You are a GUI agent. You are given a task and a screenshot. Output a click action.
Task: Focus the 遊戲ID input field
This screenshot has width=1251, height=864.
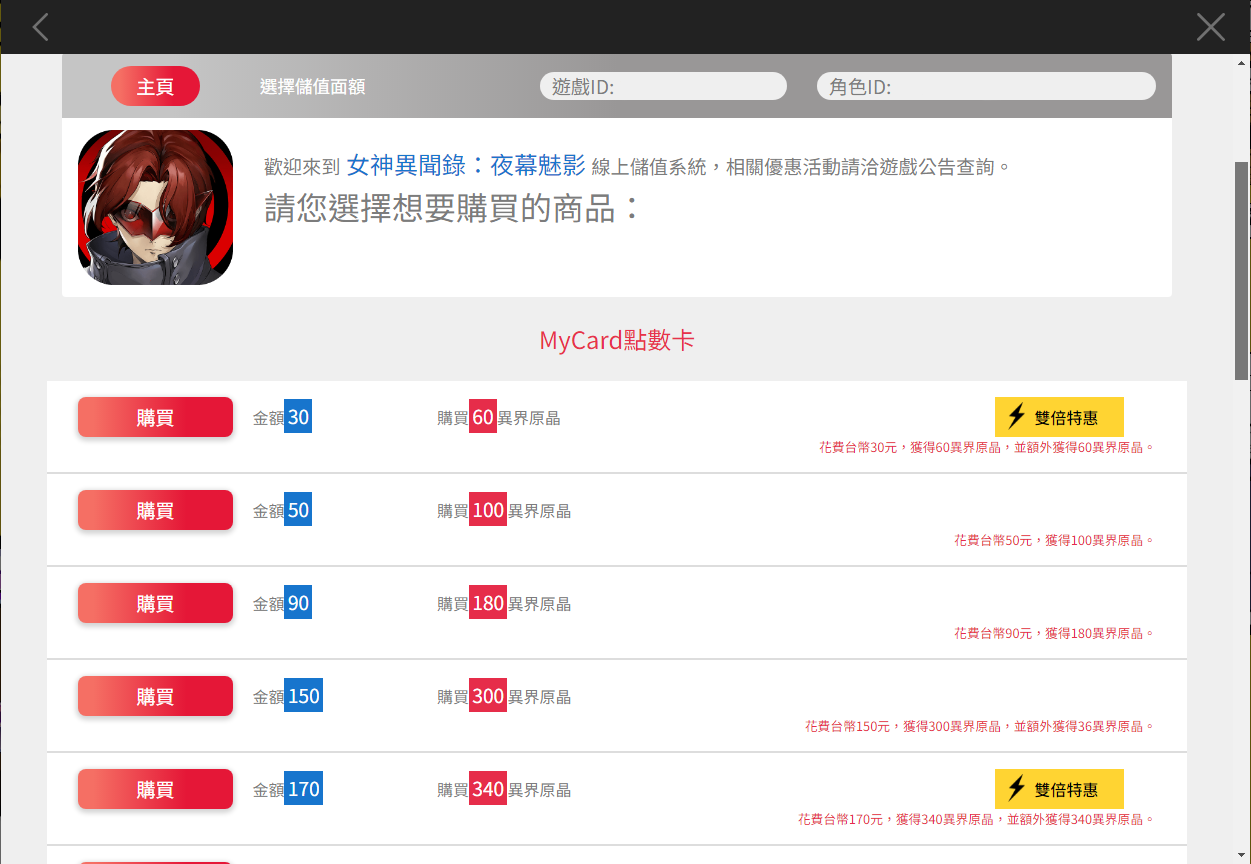point(663,87)
